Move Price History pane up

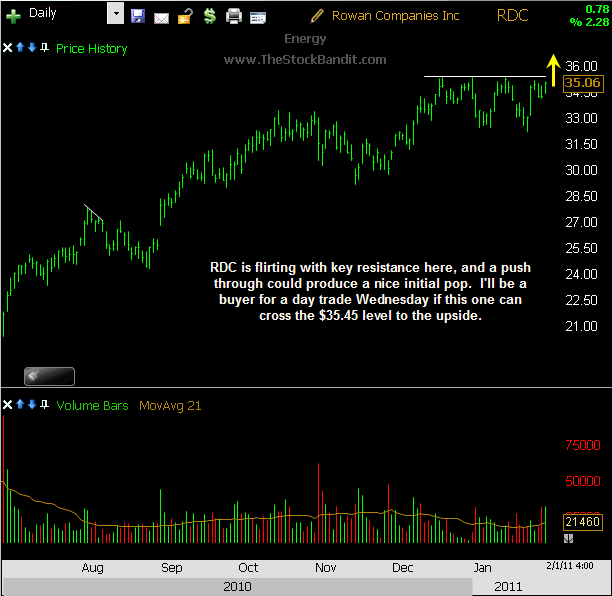click(x=20, y=48)
